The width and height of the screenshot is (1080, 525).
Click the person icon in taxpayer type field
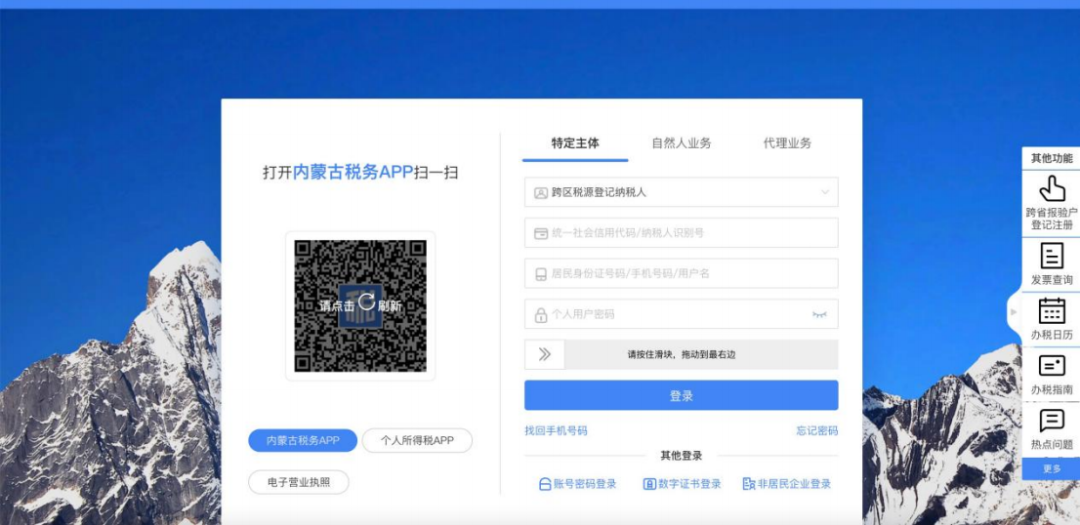coord(541,193)
